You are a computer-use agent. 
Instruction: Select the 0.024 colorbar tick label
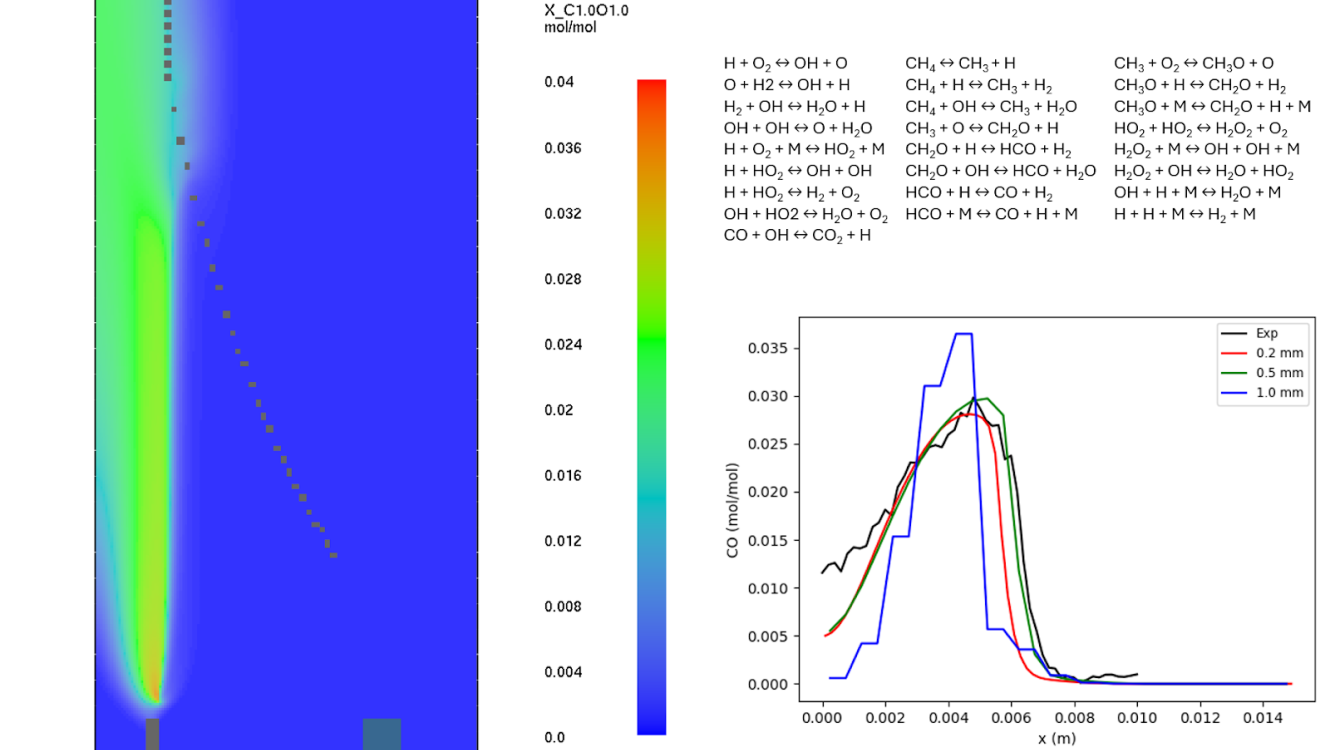(563, 344)
